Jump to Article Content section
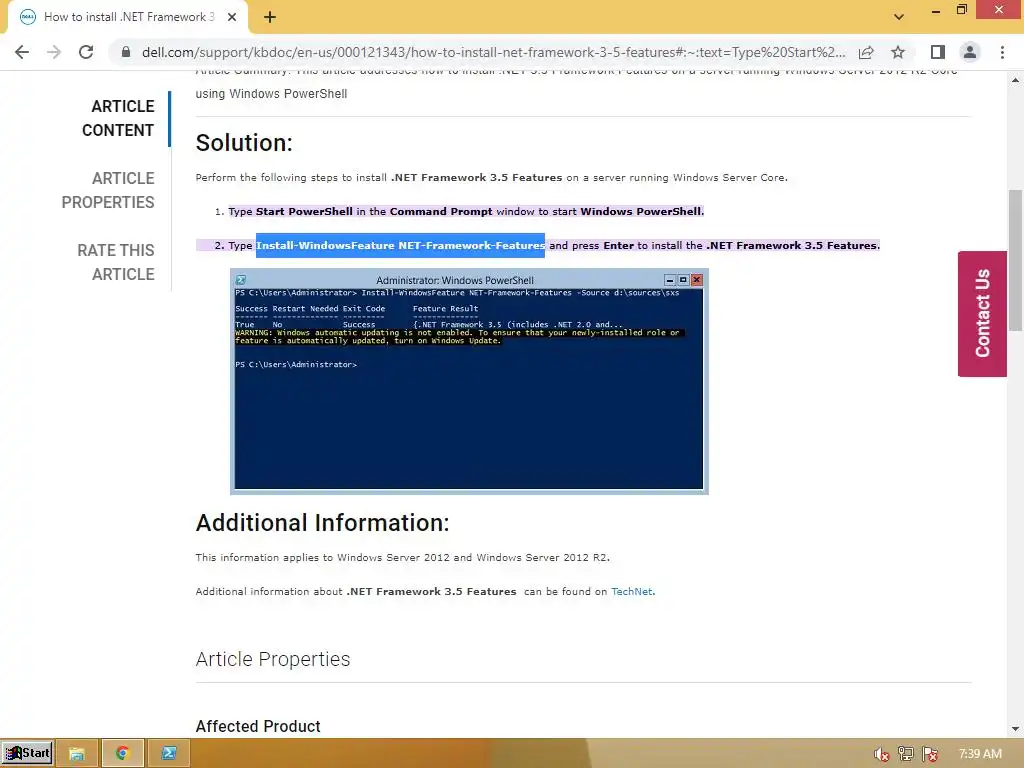The image size is (1024, 768). click(x=118, y=118)
